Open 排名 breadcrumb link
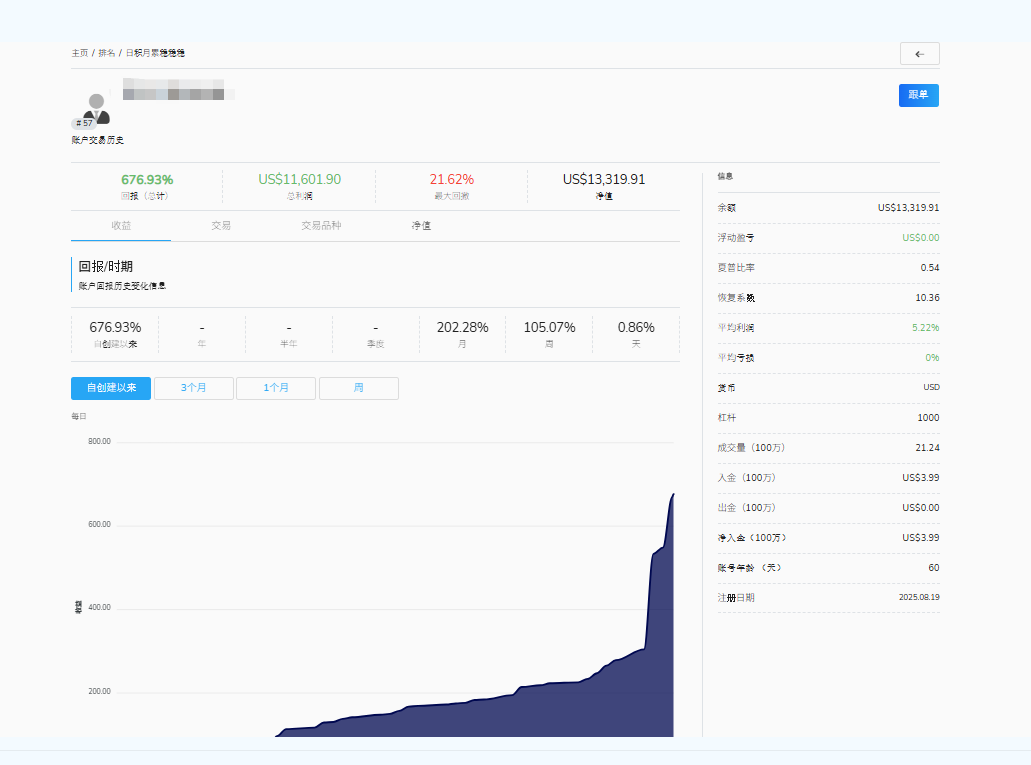This screenshot has height=765, width=1031. click(x=107, y=53)
